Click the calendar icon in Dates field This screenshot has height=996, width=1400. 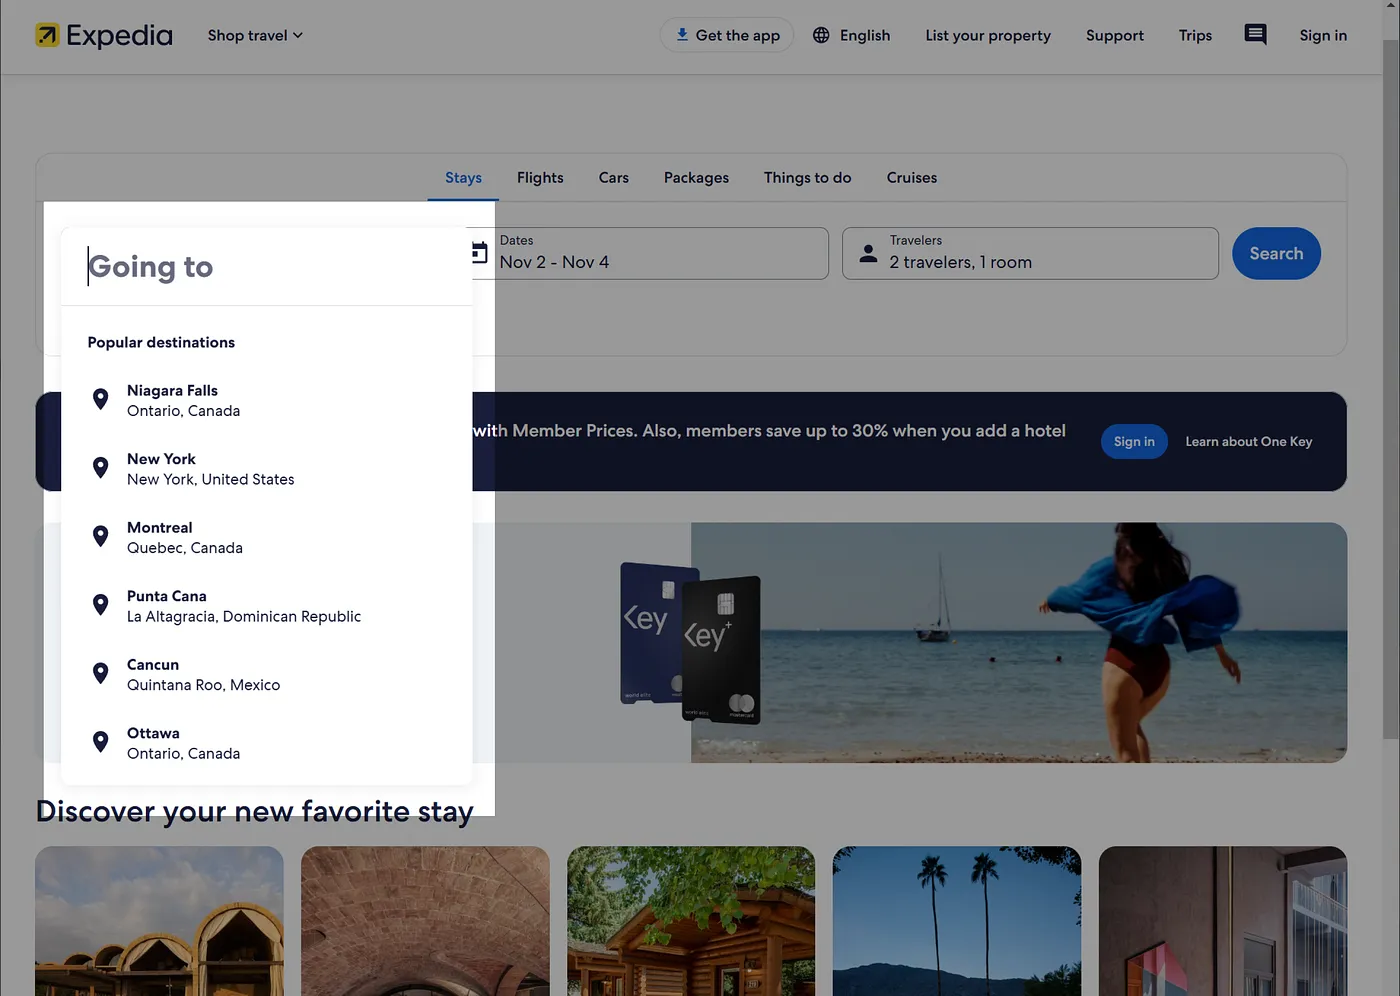[x=481, y=253]
